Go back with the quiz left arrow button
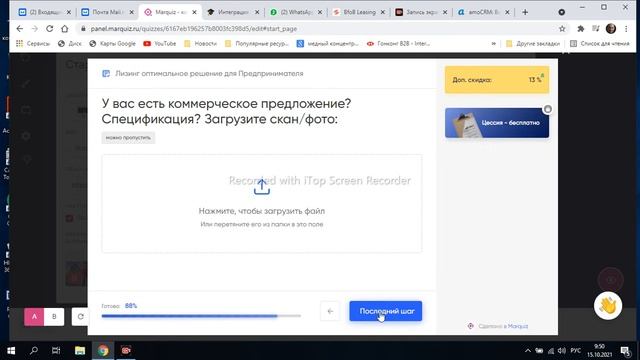The height and width of the screenshot is (360, 640). pyautogui.click(x=330, y=311)
